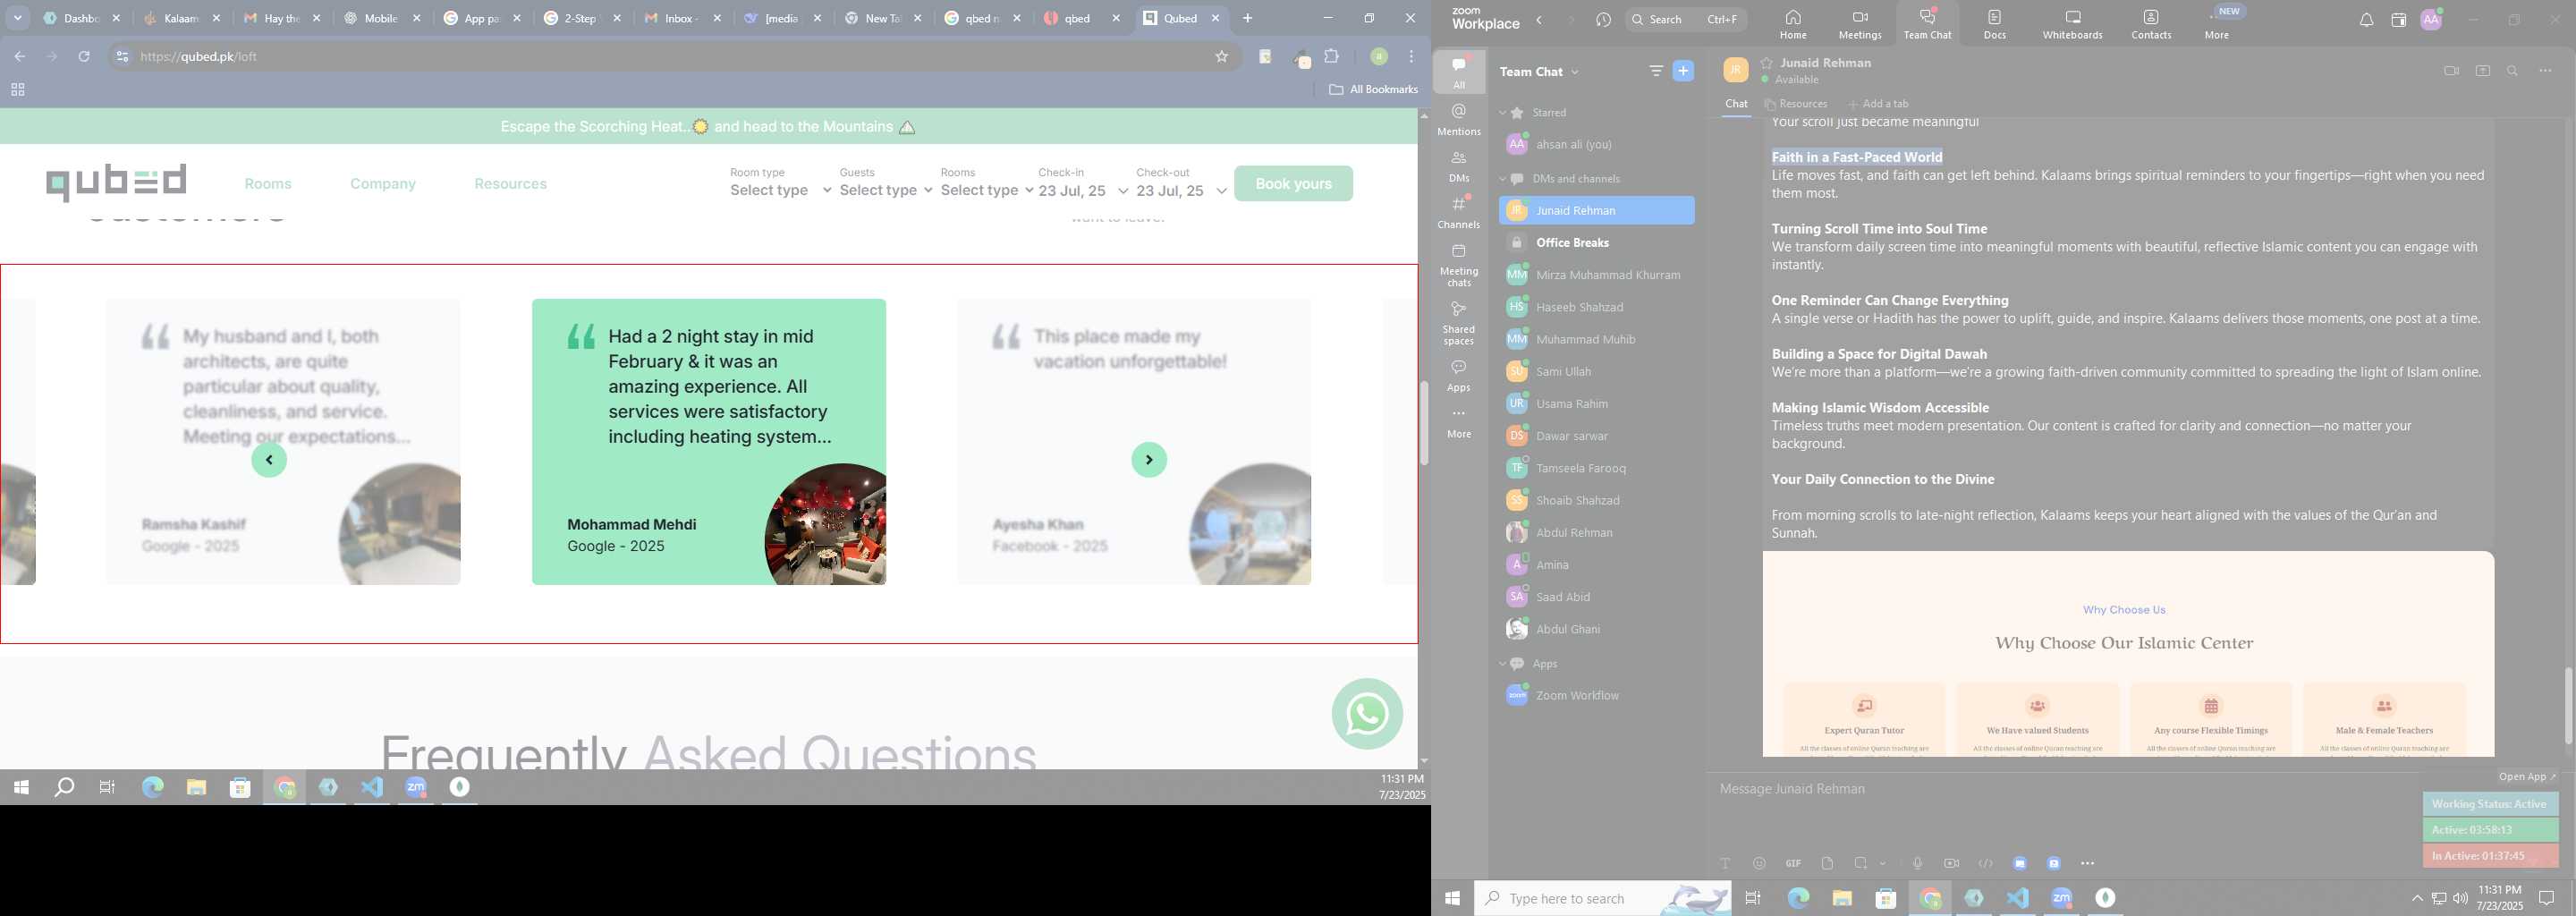Click the Open App link
The width and height of the screenshot is (2576, 916).
(2527, 776)
